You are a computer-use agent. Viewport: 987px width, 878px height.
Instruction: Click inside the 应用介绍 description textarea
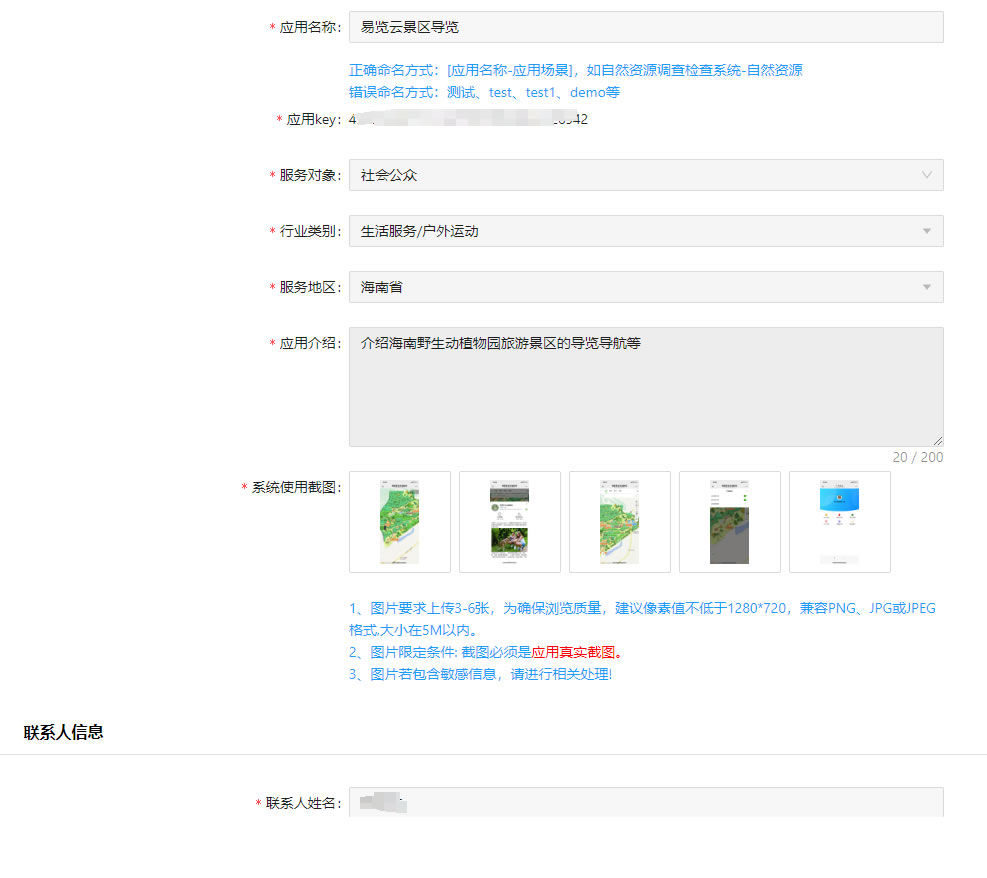pyautogui.click(x=645, y=385)
